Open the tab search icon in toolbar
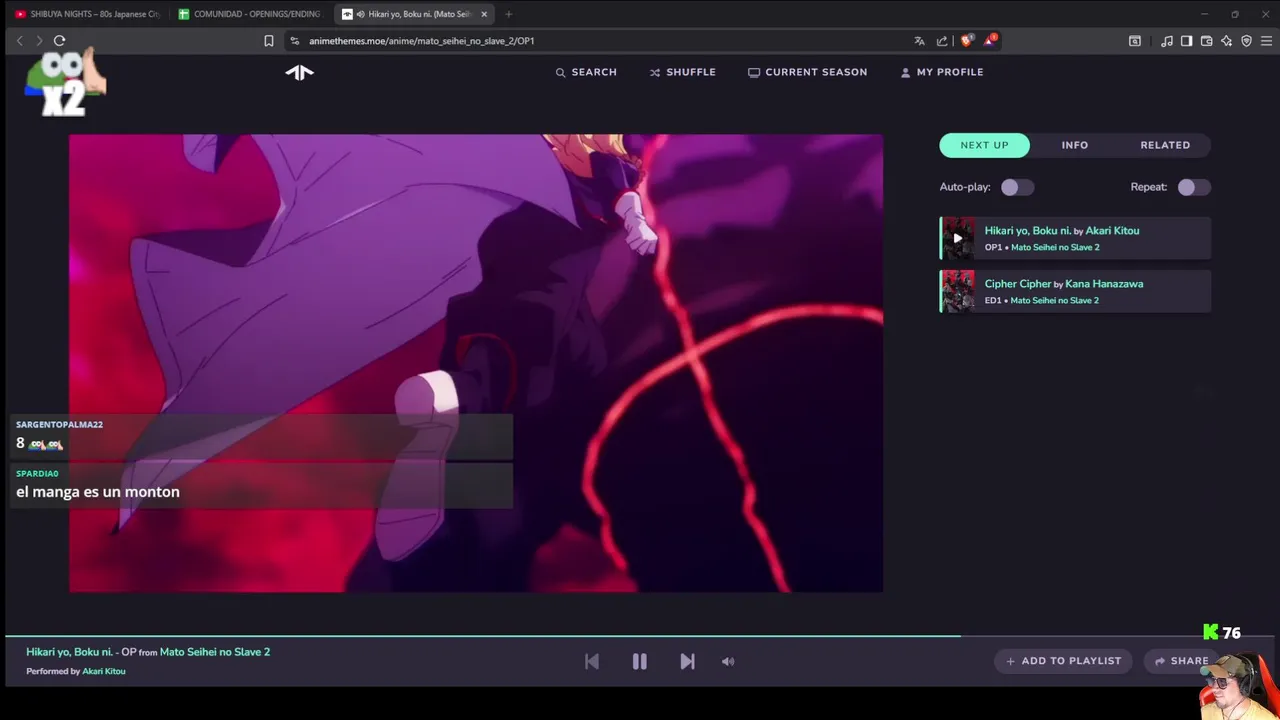The height and width of the screenshot is (720, 1280). 1135,41
